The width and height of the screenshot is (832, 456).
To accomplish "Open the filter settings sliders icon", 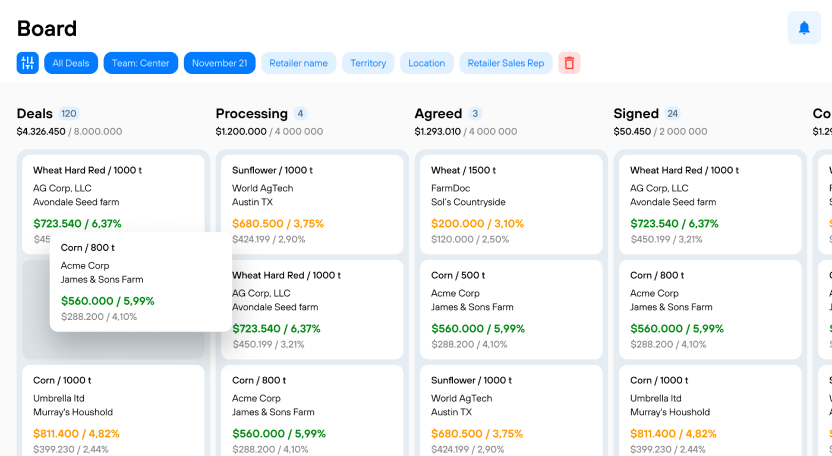I will pyautogui.click(x=28, y=63).
